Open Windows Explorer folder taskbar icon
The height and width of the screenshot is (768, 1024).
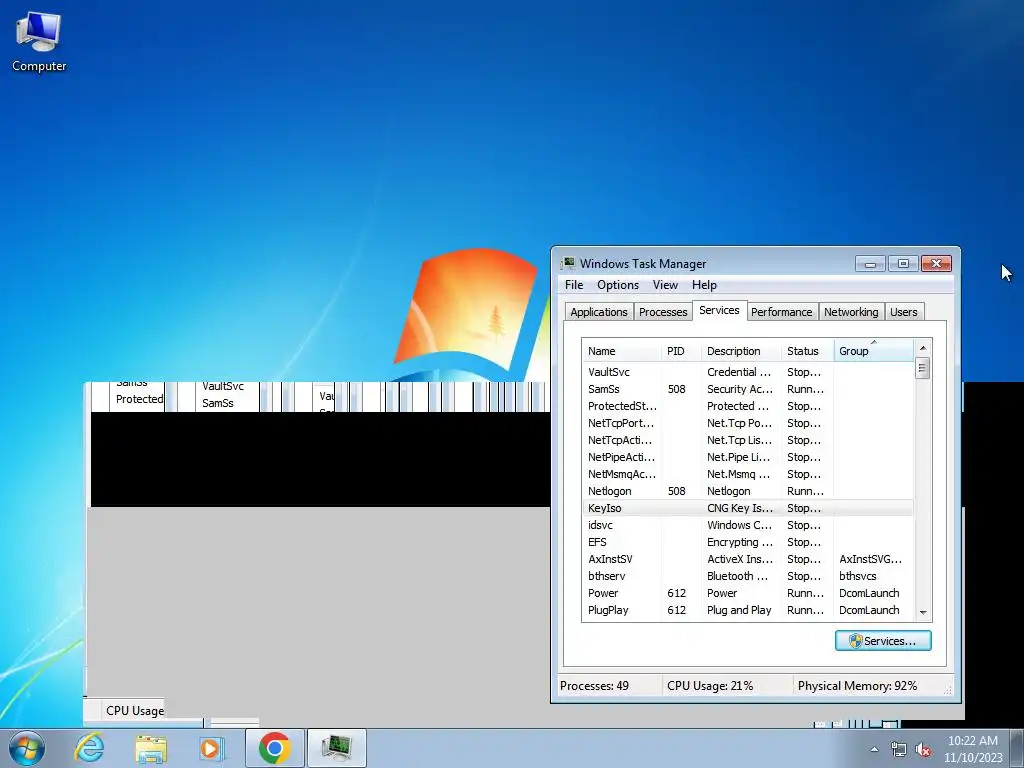pos(151,748)
